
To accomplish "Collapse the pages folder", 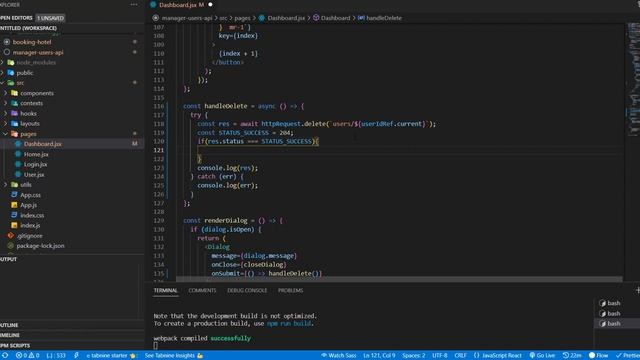I will (28, 134).
